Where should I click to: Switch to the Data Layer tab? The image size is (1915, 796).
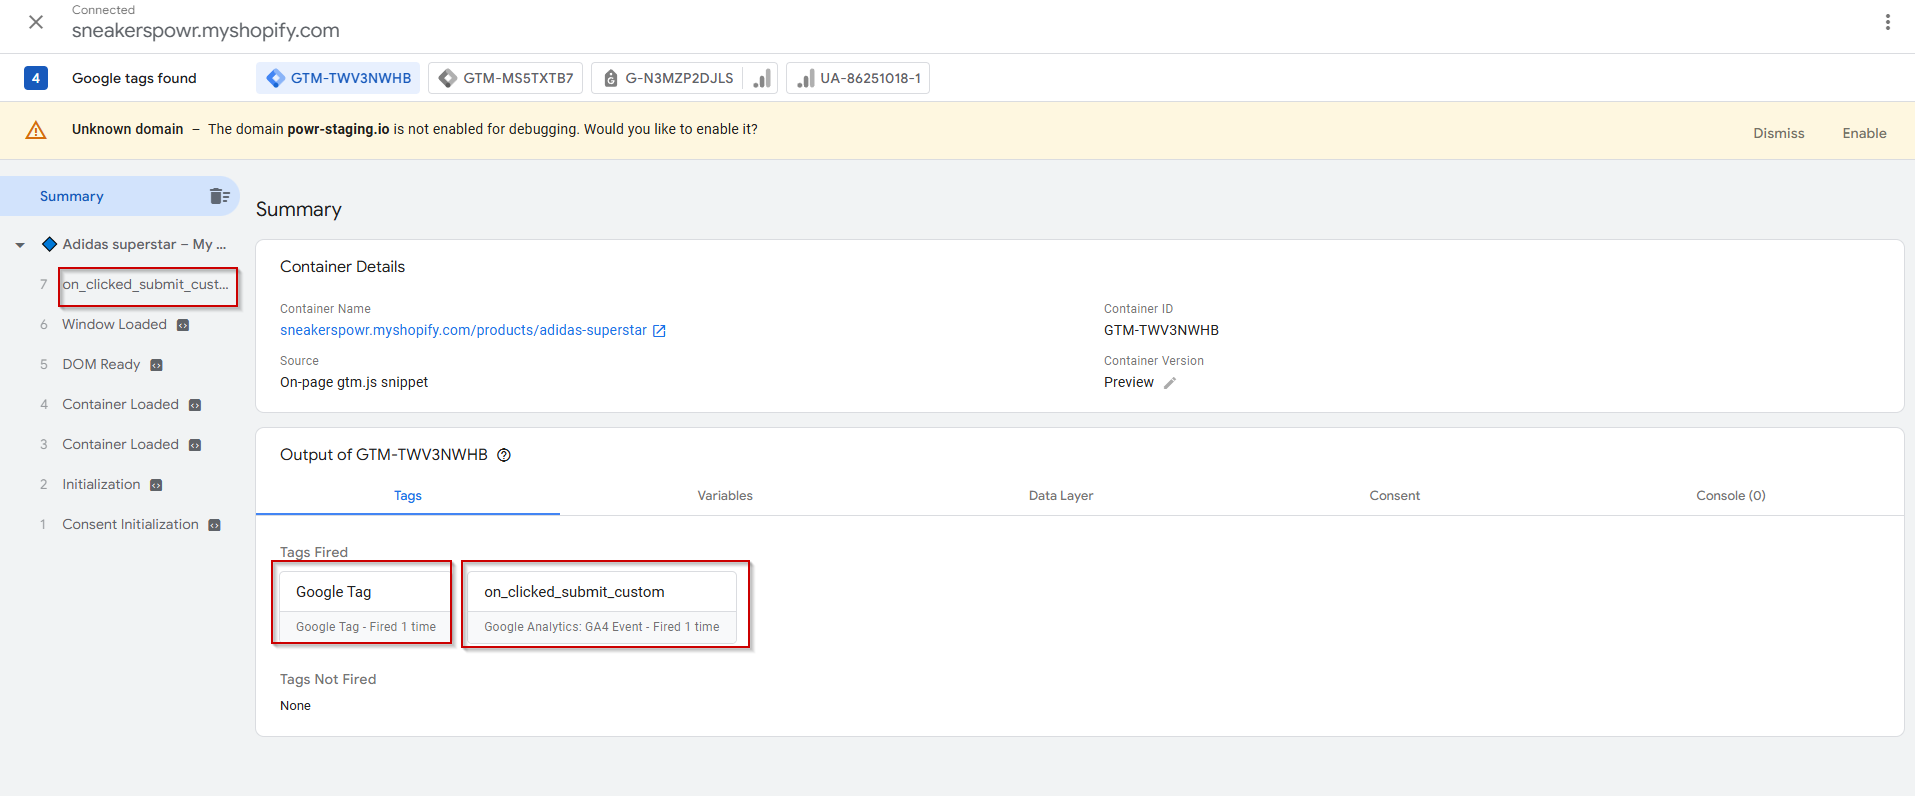[x=1061, y=495]
